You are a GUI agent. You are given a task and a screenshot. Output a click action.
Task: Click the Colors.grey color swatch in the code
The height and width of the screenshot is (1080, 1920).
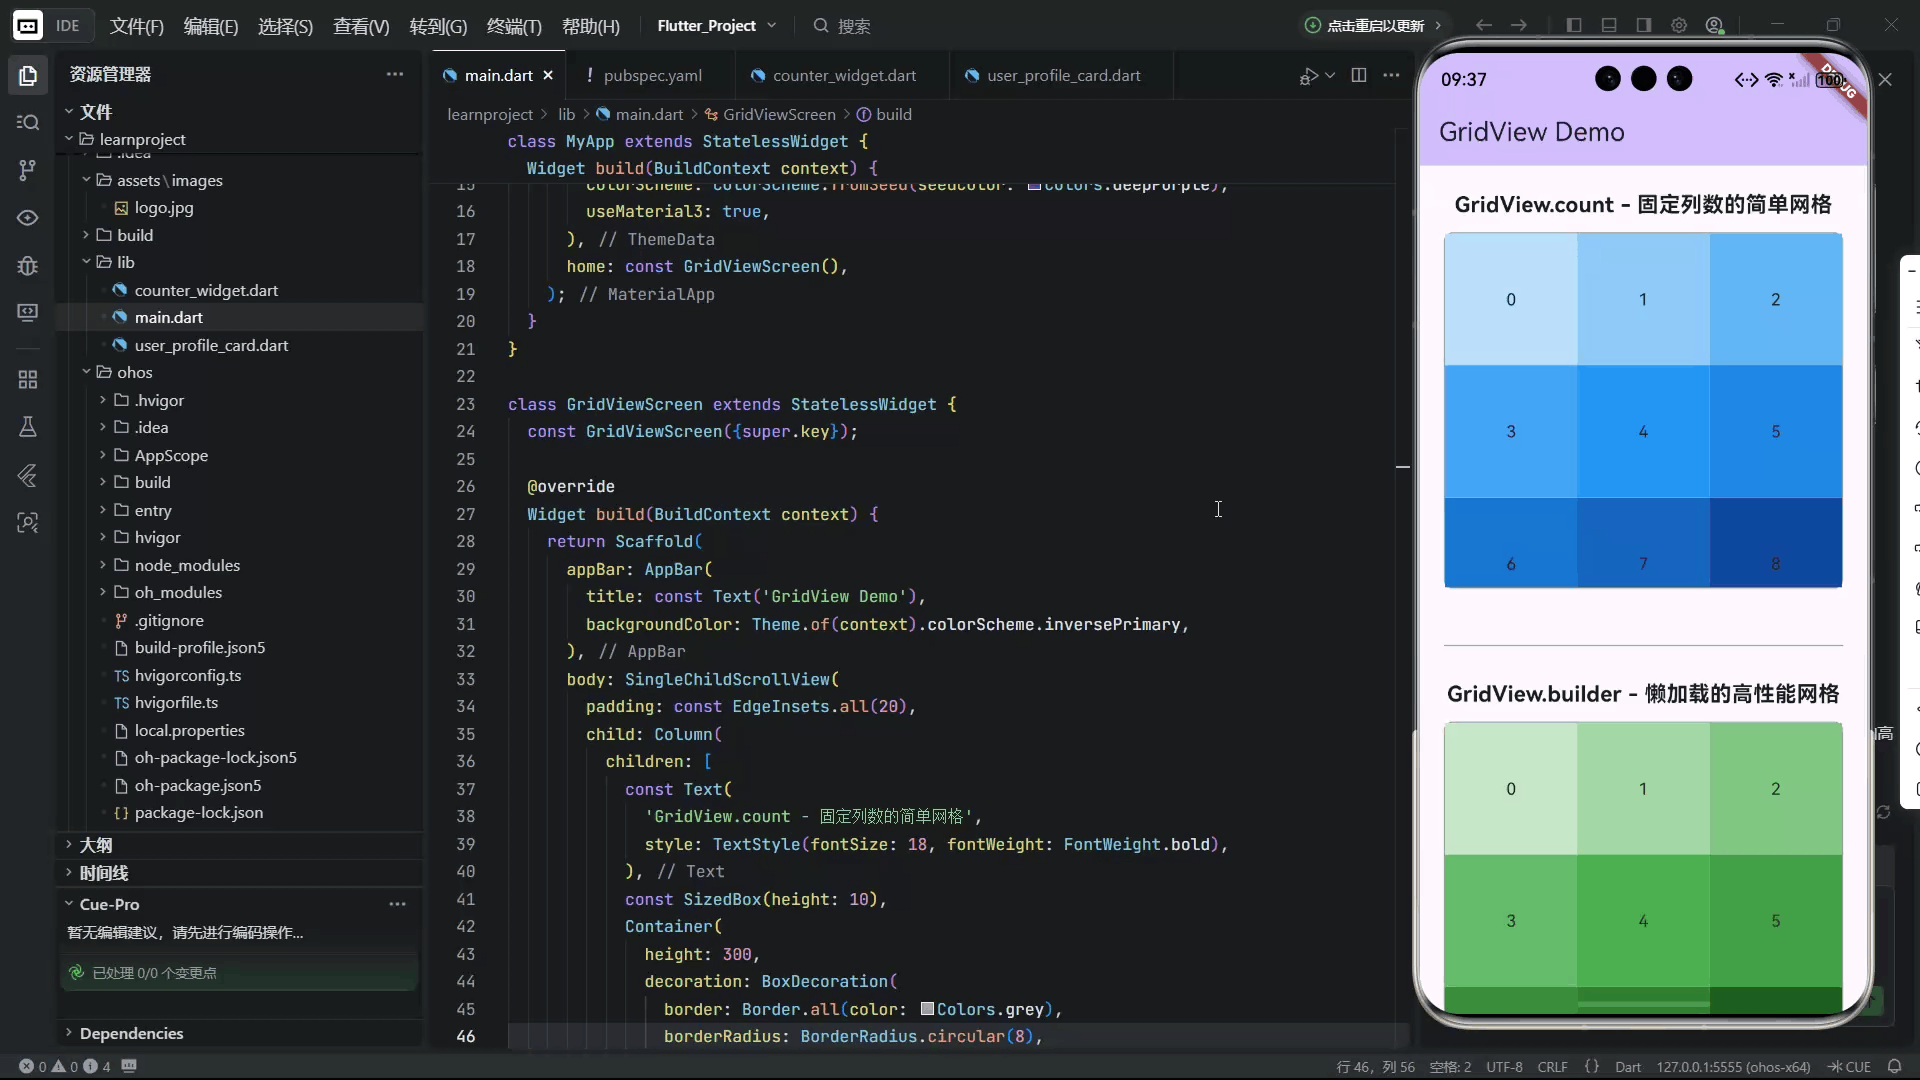point(927,1009)
